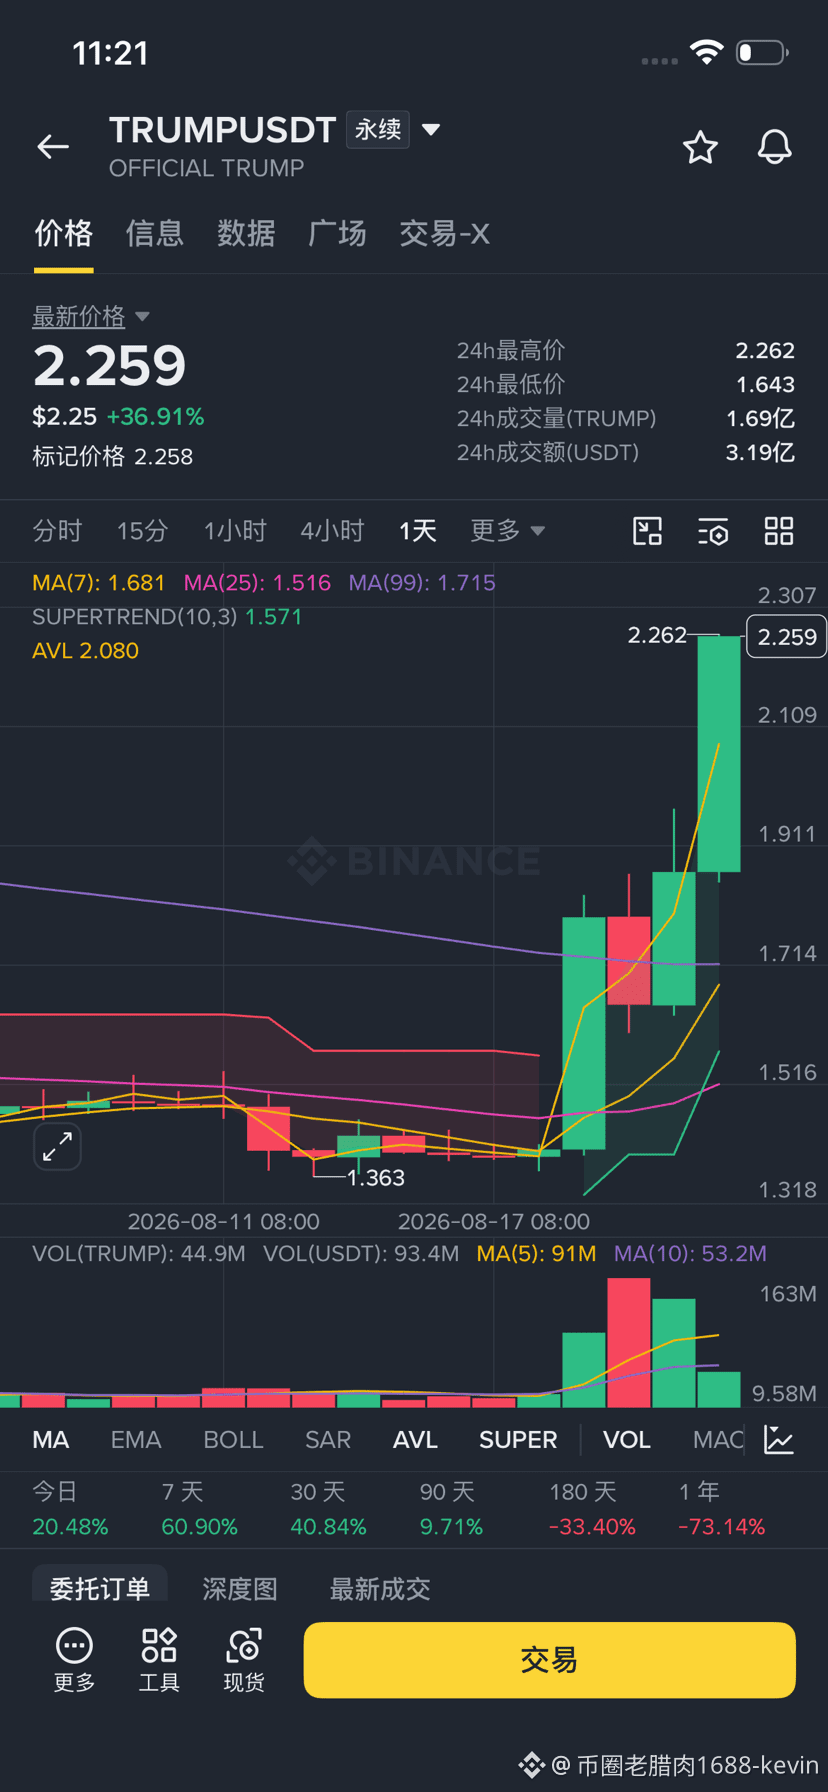The width and height of the screenshot is (828, 1792).
Task: Open the chart drawing tools icon
Action: tap(648, 531)
